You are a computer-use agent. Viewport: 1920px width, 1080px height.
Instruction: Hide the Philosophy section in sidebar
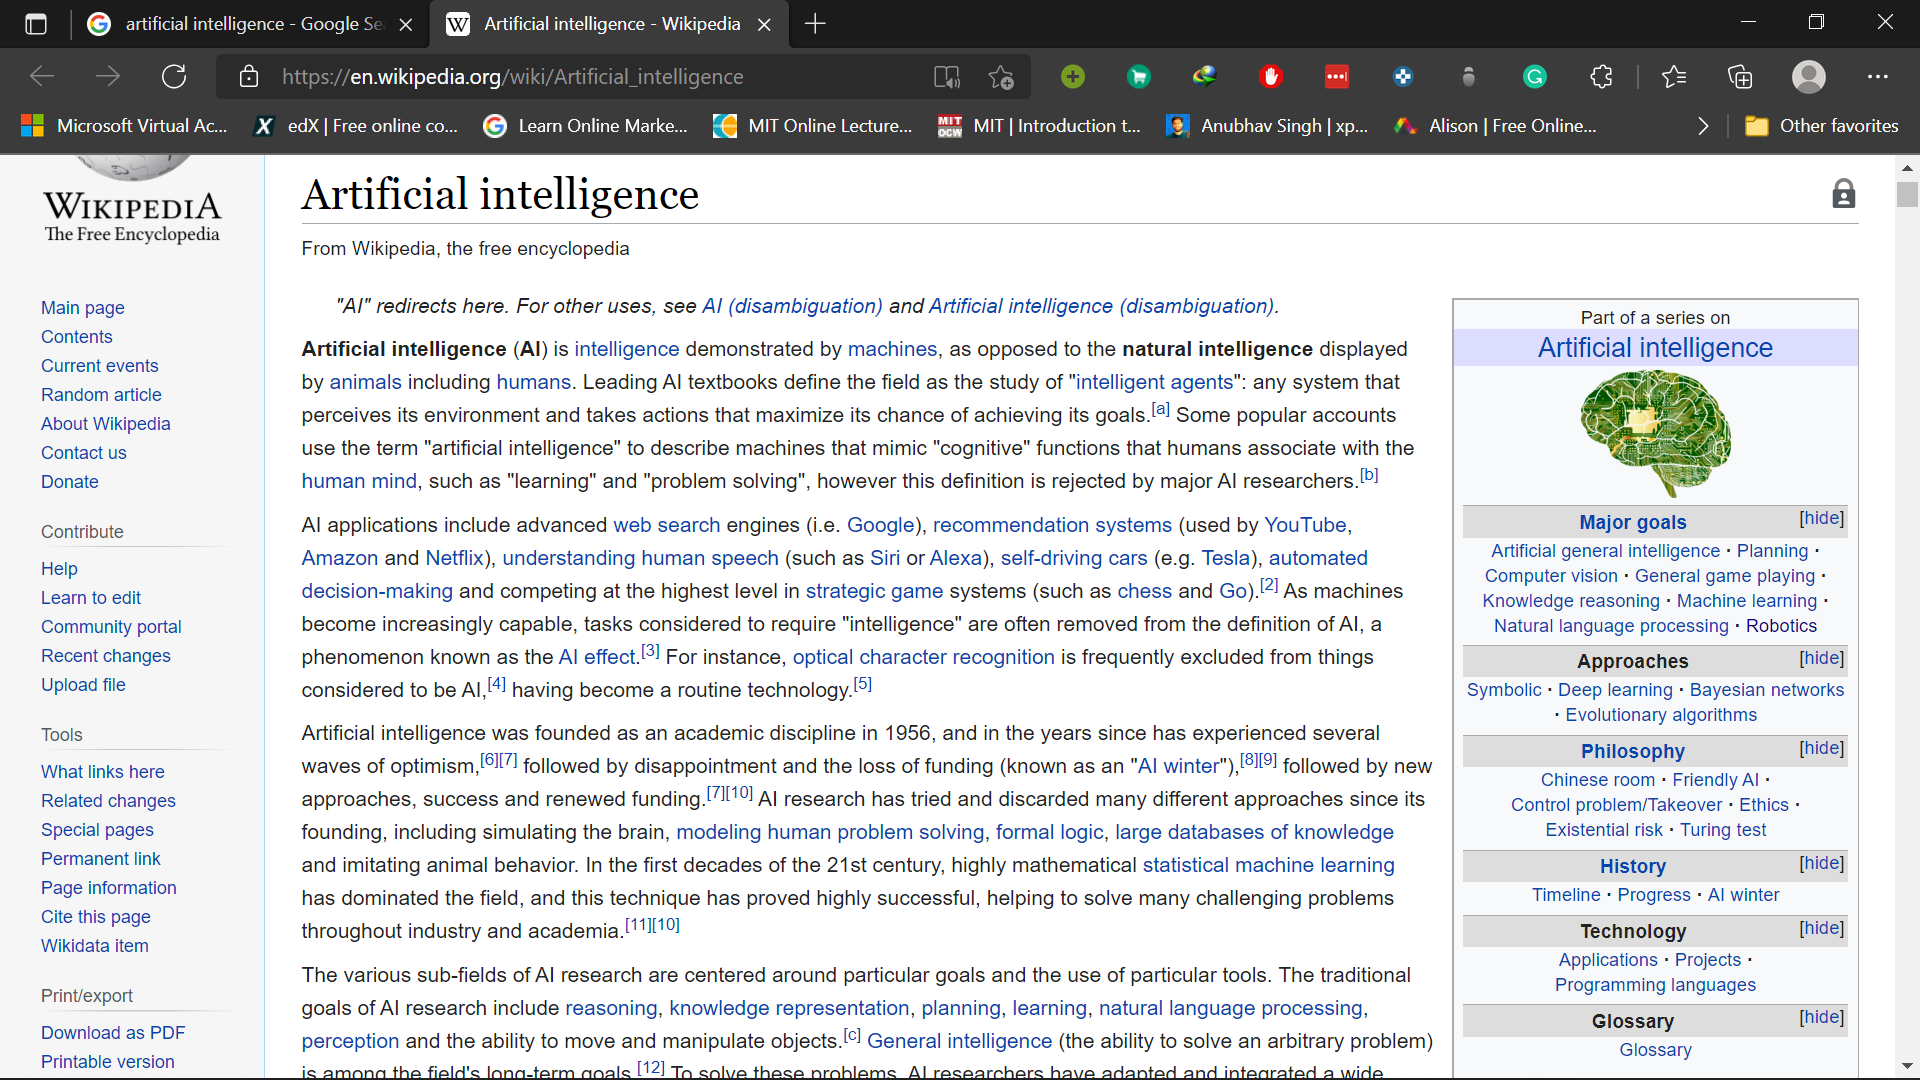pos(1821,748)
